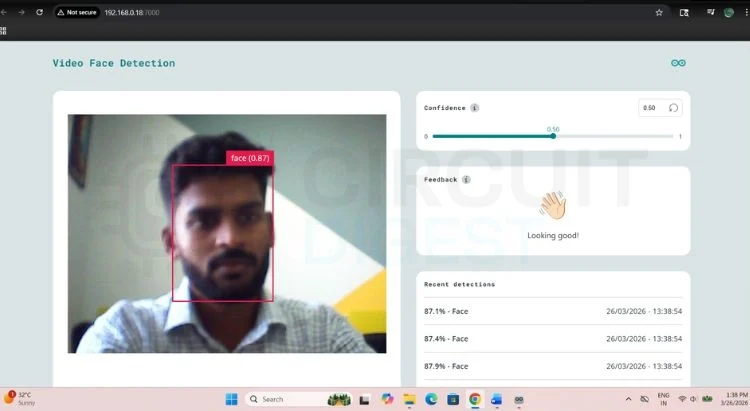The width and height of the screenshot is (750, 411).
Task: Open the Arduino app on the taskbar
Action: pos(519,399)
